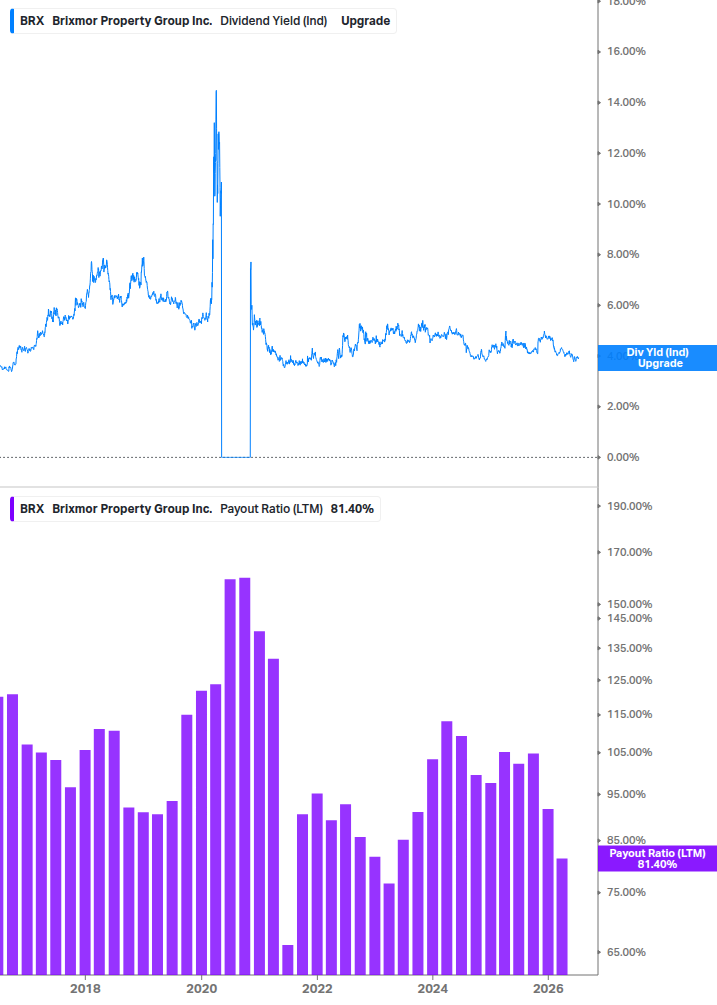Click the 2018 label on time axis
Screen dimensions: 717x1005
(85, 988)
